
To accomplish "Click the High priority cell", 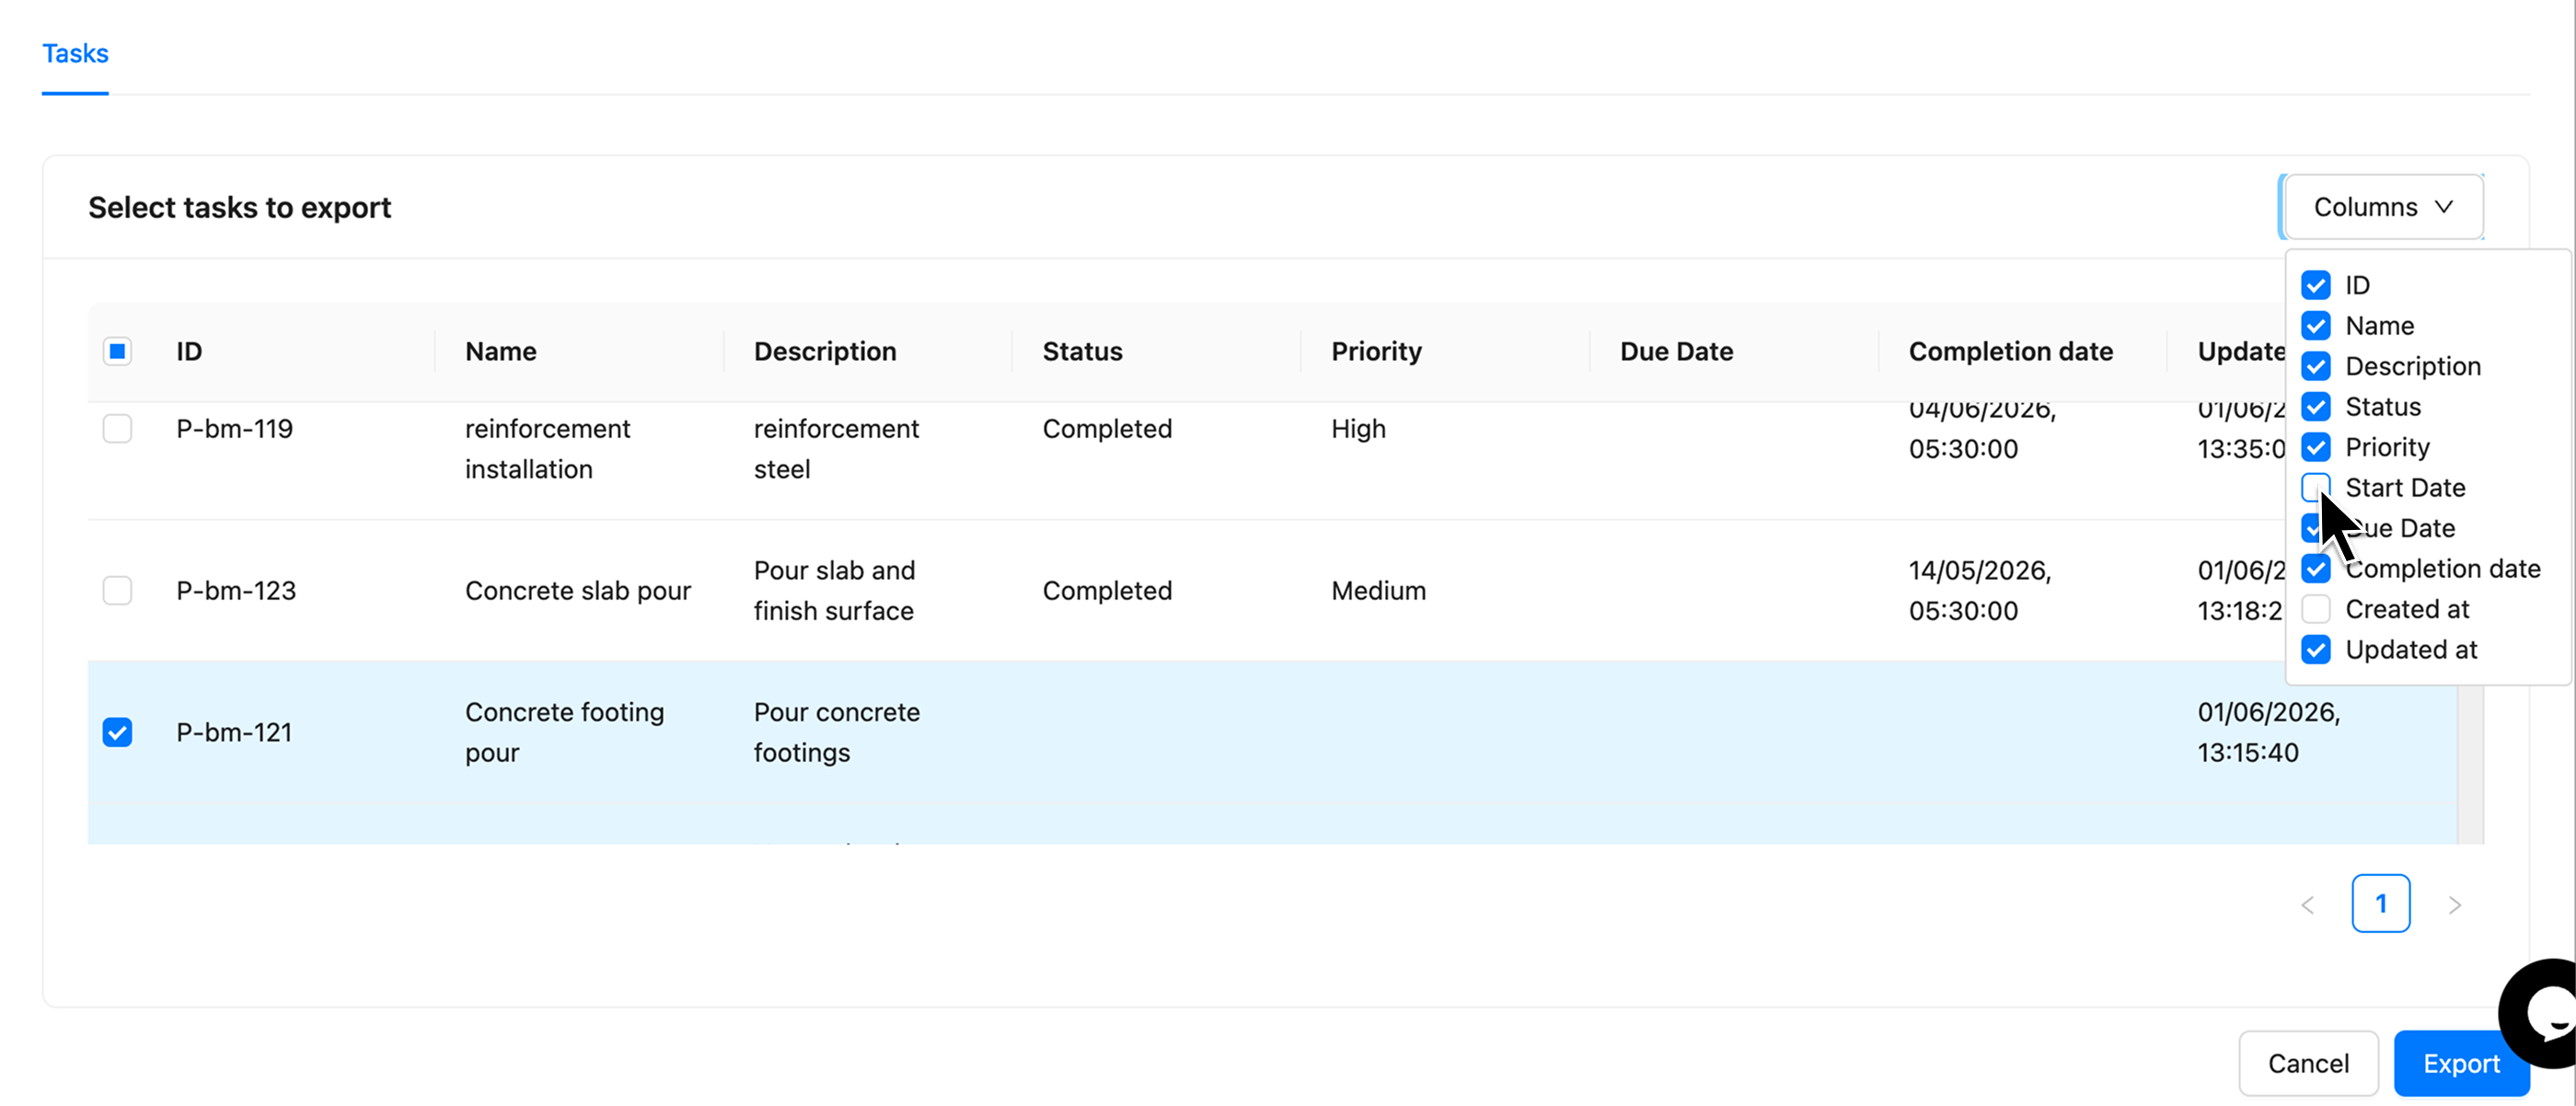I will click(x=1358, y=429).
